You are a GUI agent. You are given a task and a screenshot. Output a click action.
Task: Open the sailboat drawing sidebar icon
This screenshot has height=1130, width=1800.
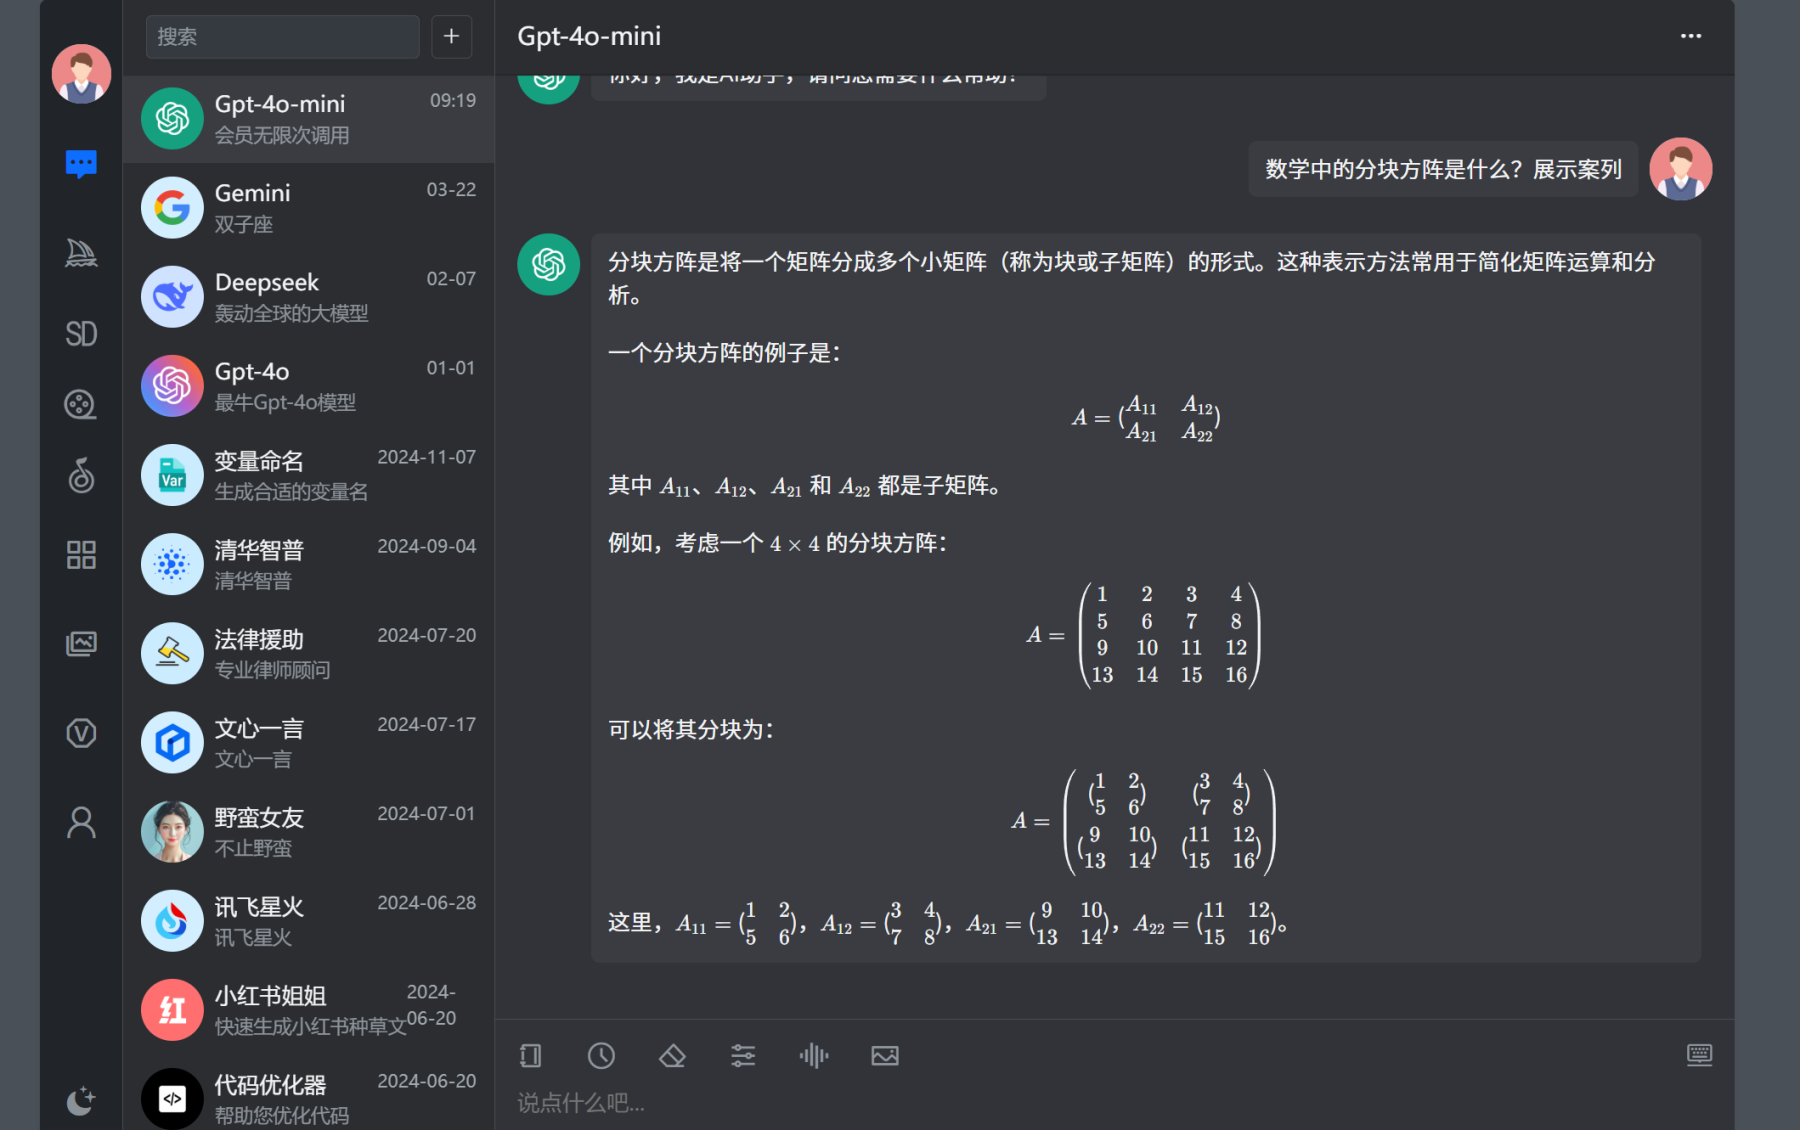[81, 253]
